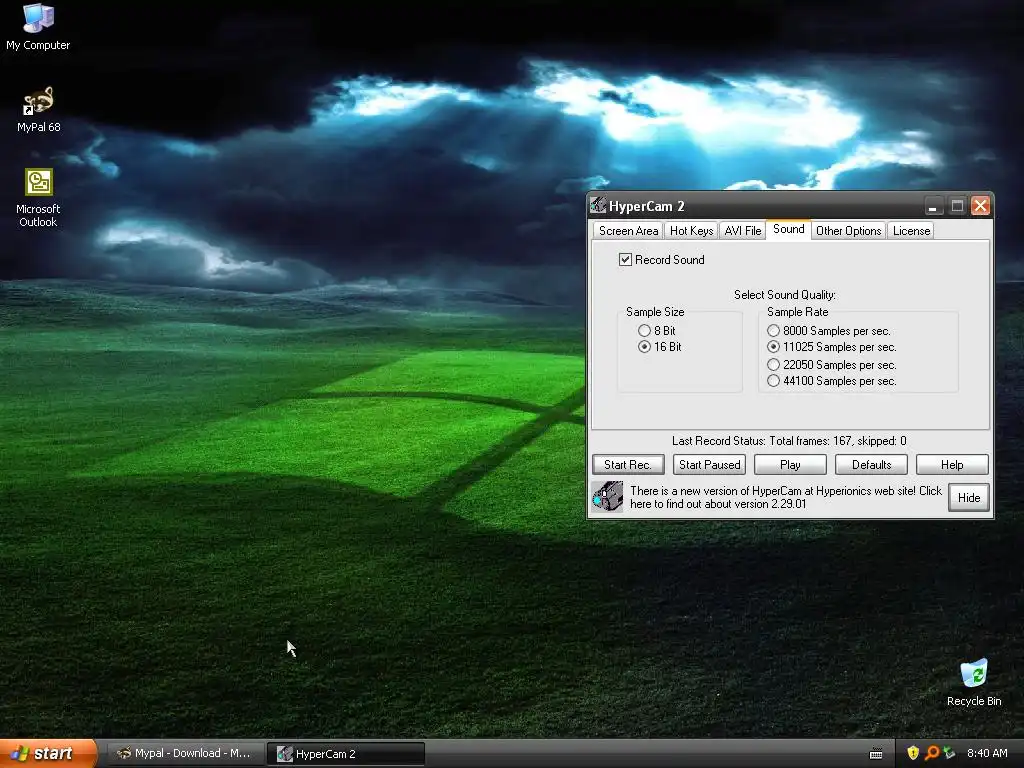The height and width of the screenshot is (768, 1024).
Task: Click the 8:40 AM system clock
Action: click(x=987, y=753)
